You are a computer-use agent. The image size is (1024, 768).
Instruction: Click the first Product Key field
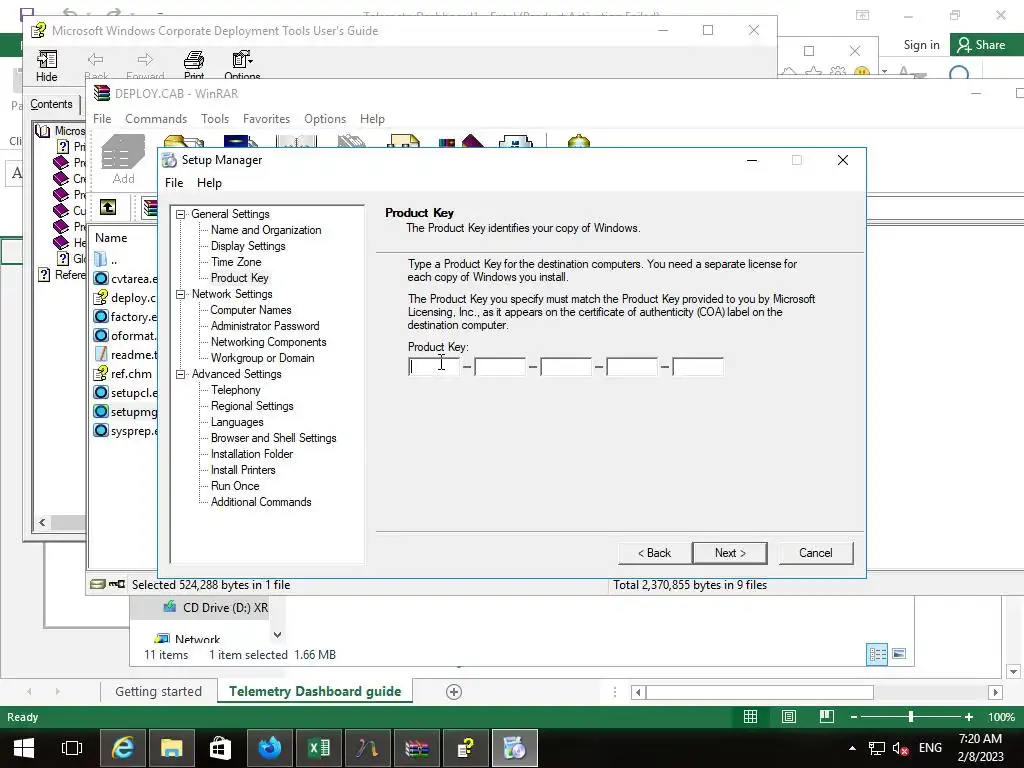click(x=434, y=367)
